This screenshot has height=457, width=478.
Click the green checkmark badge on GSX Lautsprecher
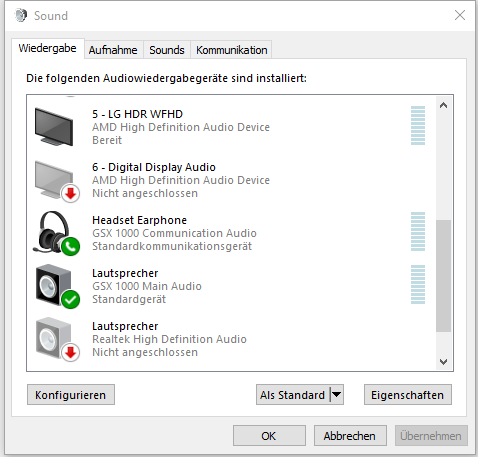tap(70, 299)
